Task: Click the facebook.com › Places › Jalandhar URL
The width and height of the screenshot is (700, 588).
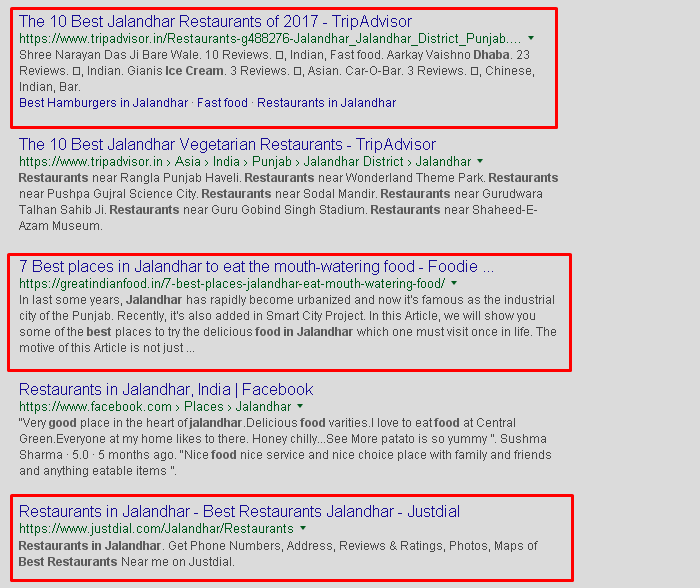Action: (x=155, y=407)
